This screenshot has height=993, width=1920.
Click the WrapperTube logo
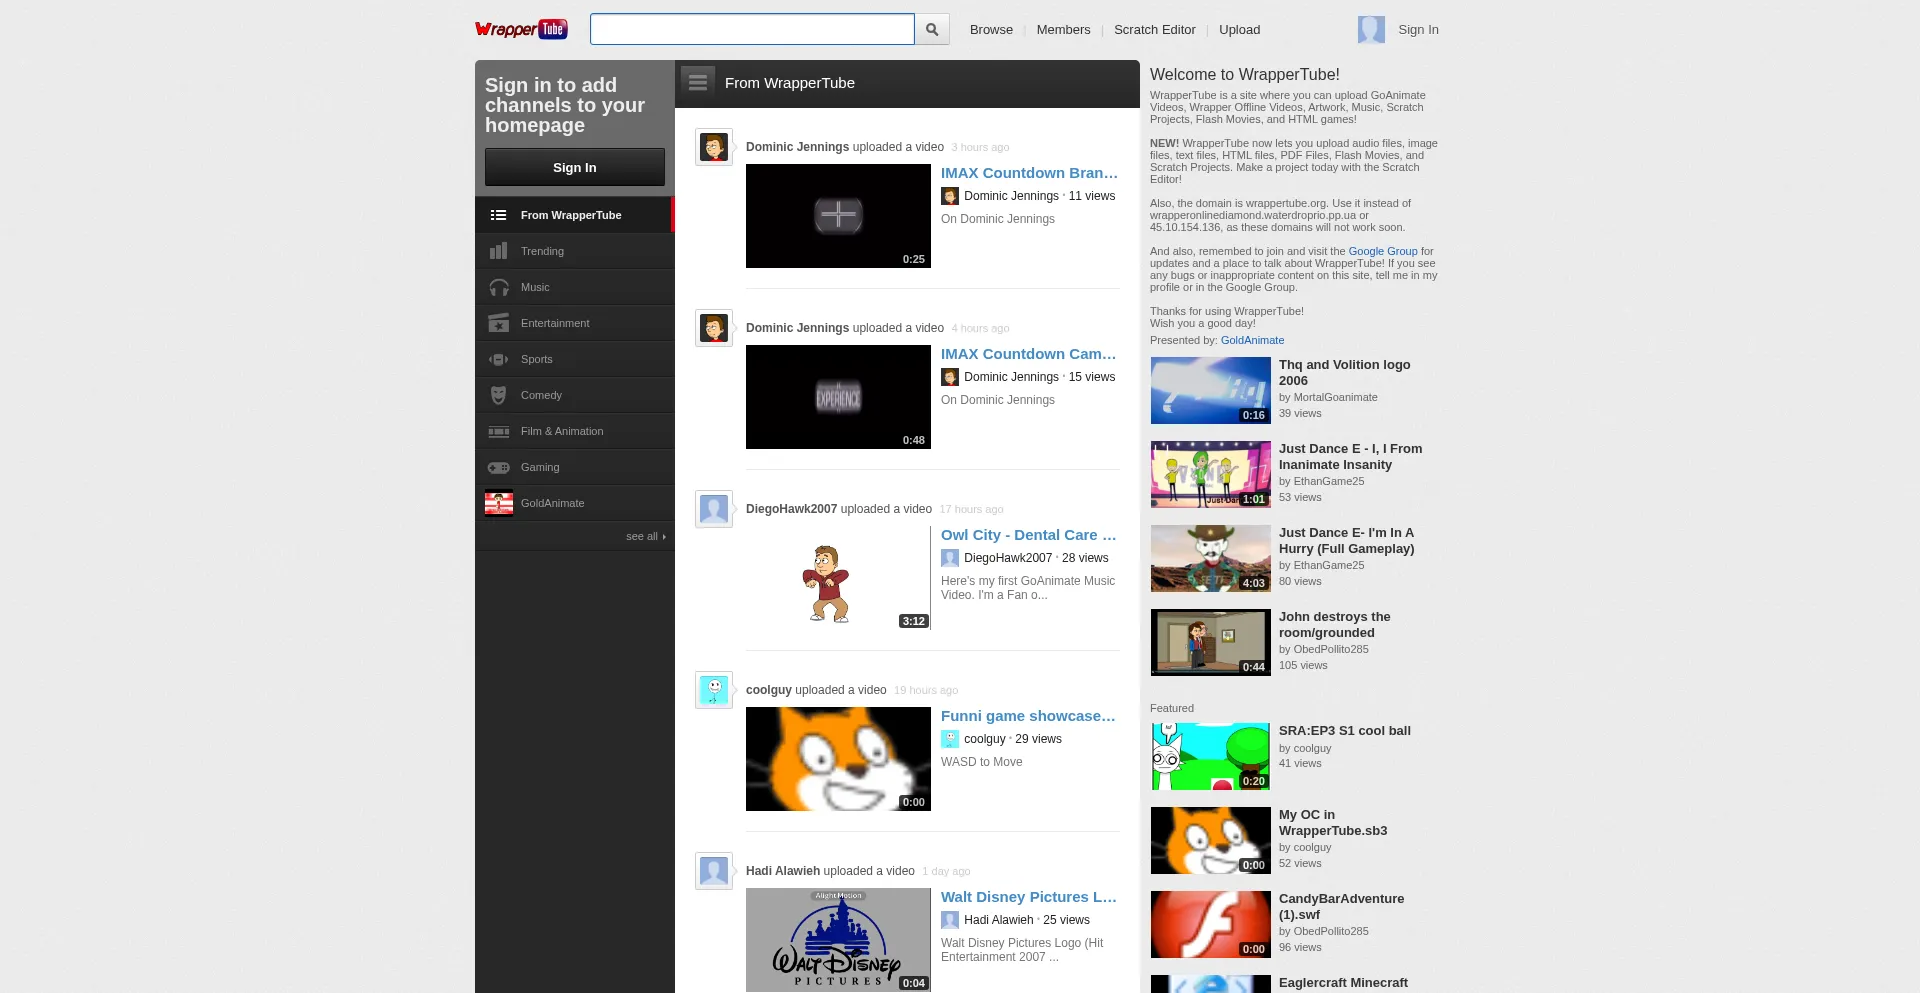(x=521, y=30)
